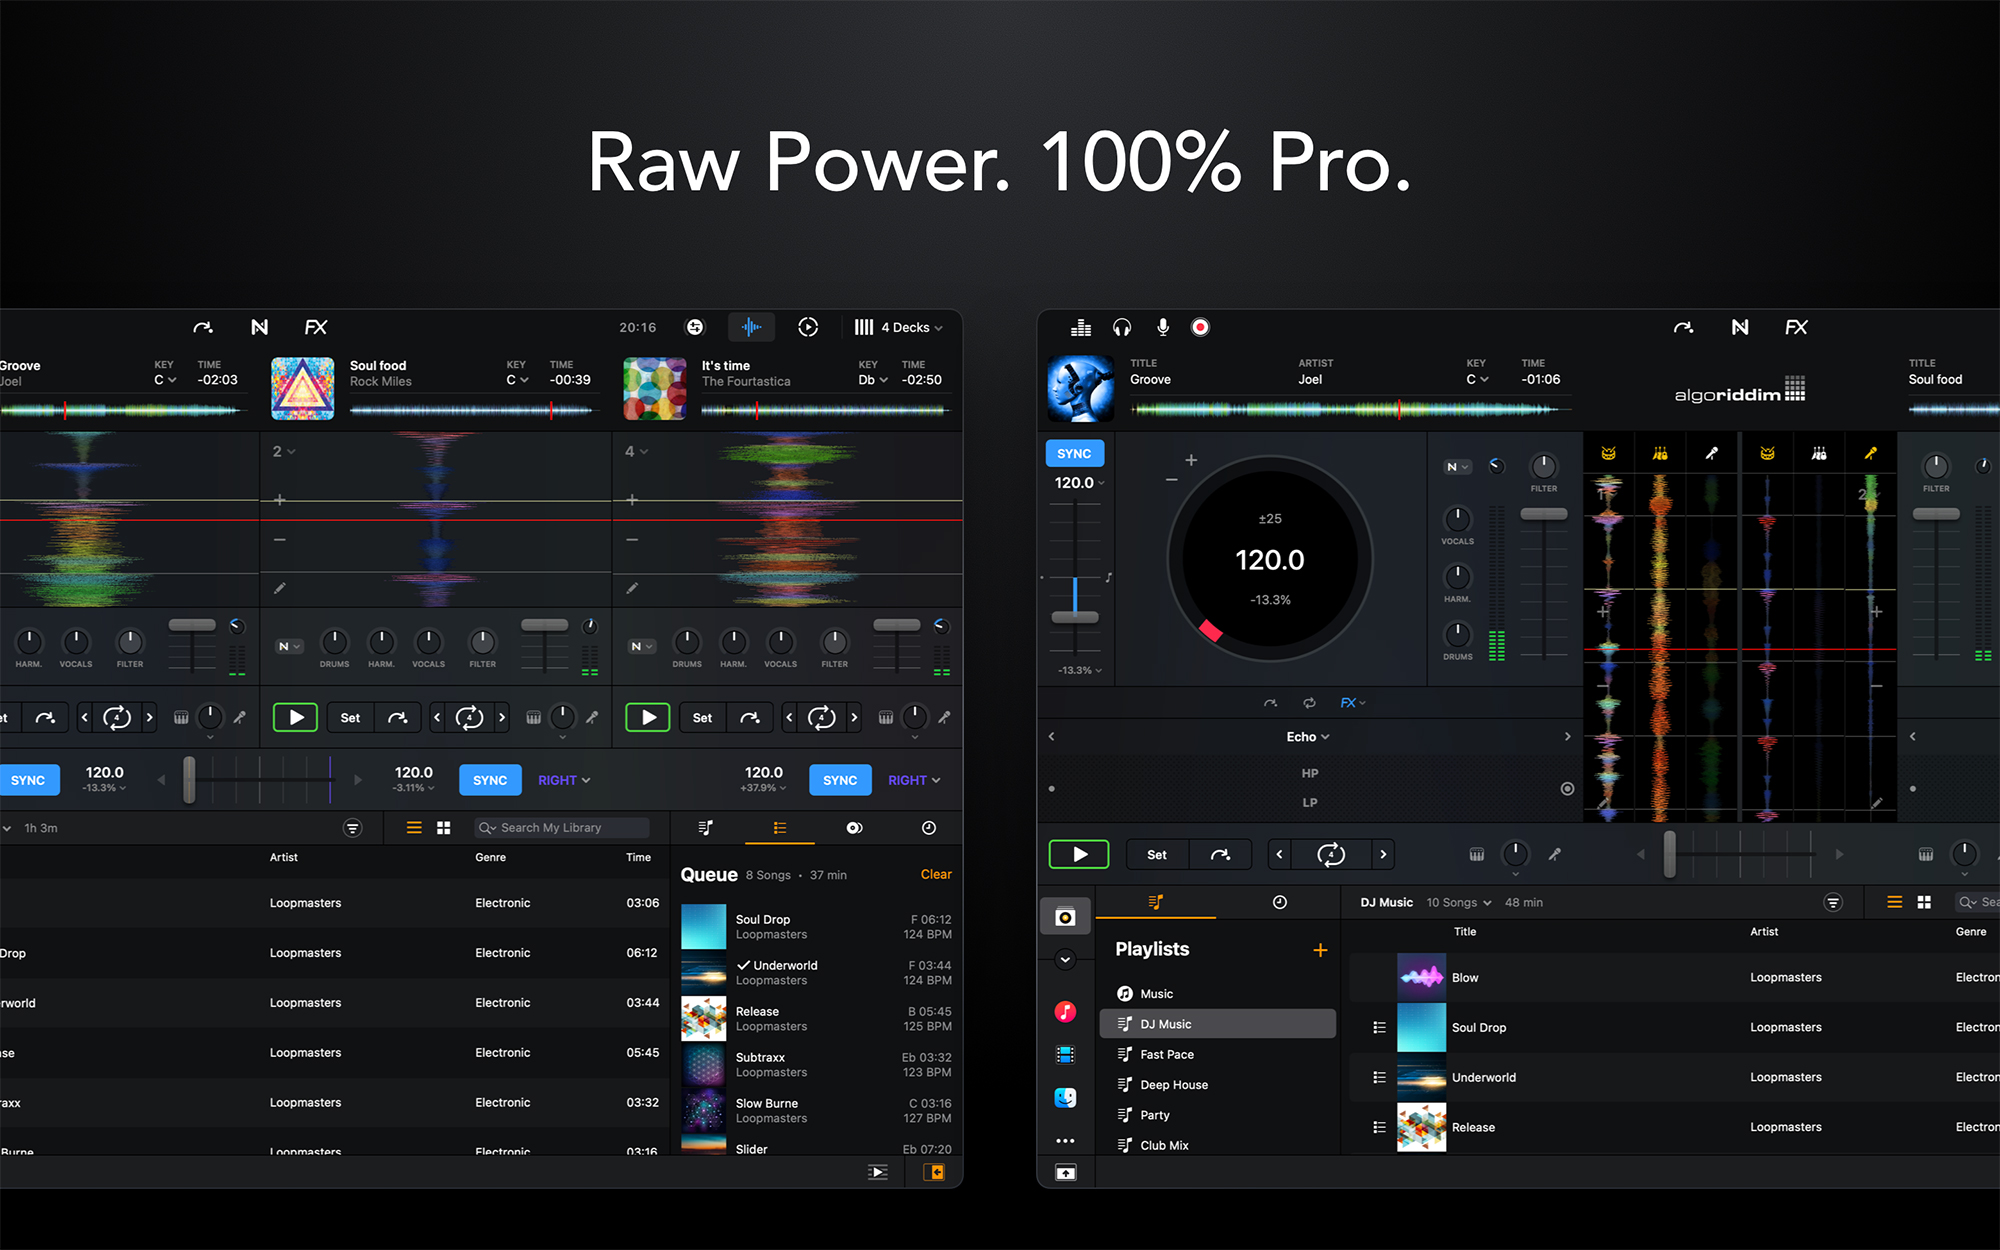Screen dimensions: 2000x1250
Task: Open the mixer levels icon
Action: coord(1081,327)
